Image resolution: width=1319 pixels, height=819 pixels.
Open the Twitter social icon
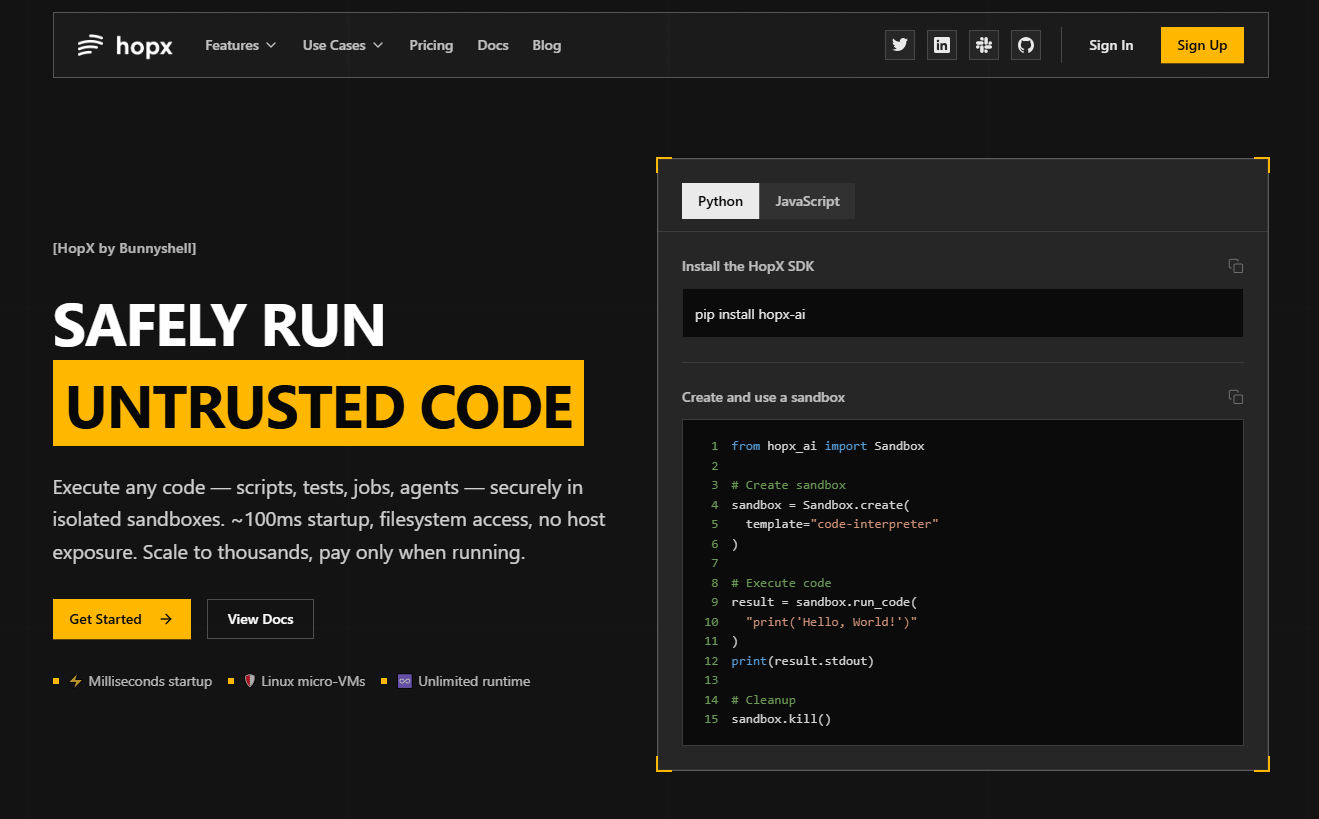pyautogui.click(x=899, y=45)
